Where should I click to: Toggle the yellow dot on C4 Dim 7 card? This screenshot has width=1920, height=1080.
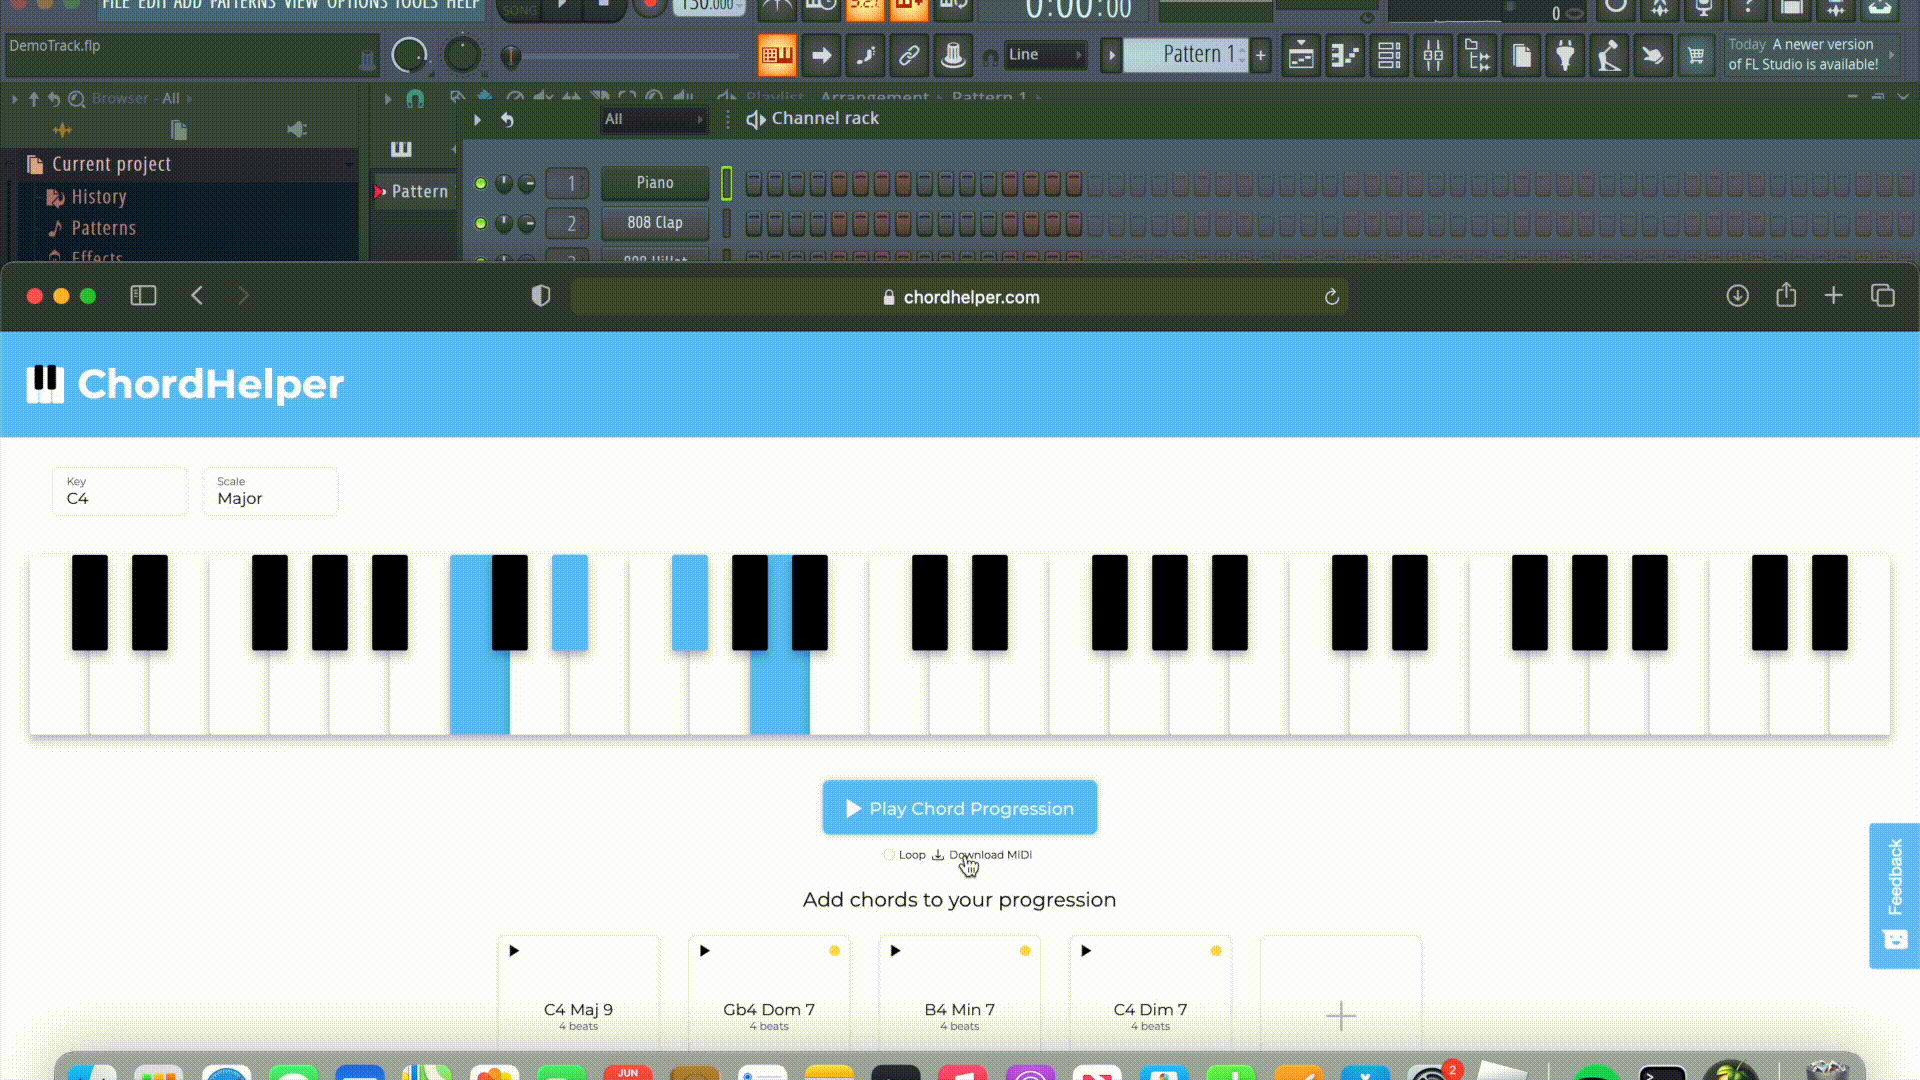(x=1216, y=951)
